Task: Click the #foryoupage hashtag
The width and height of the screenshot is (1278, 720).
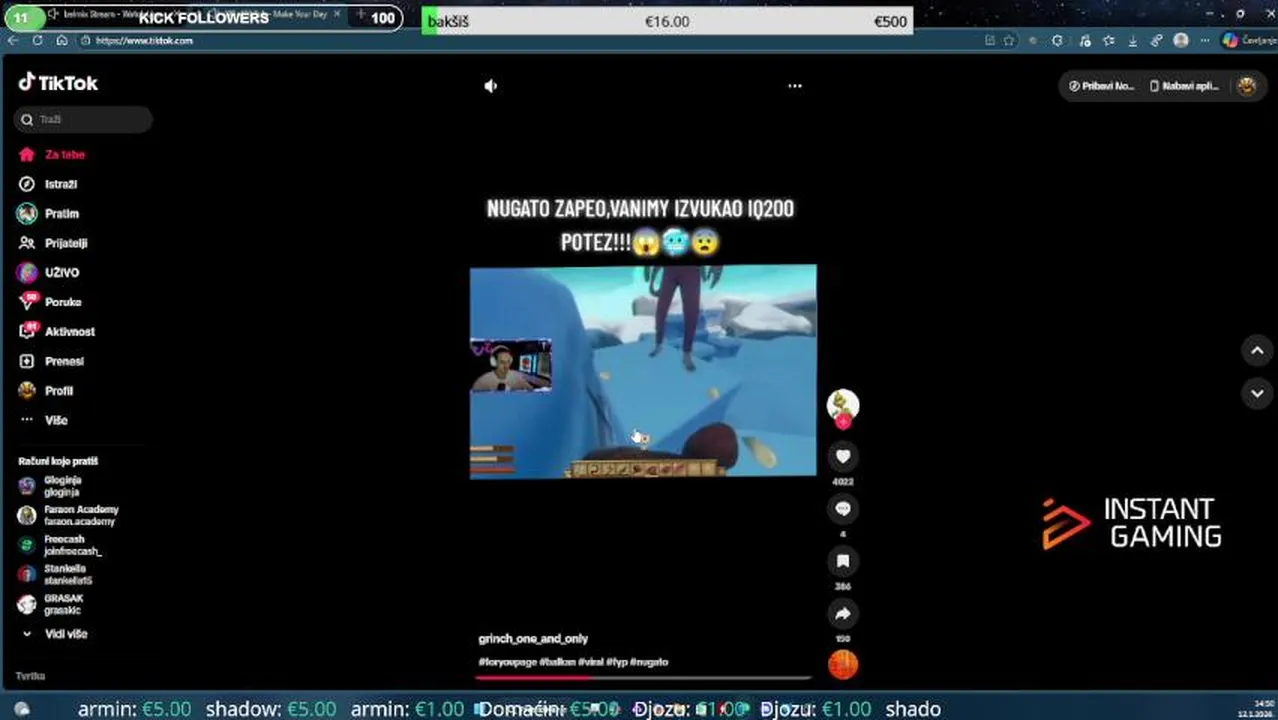Action: coord(507,662)
